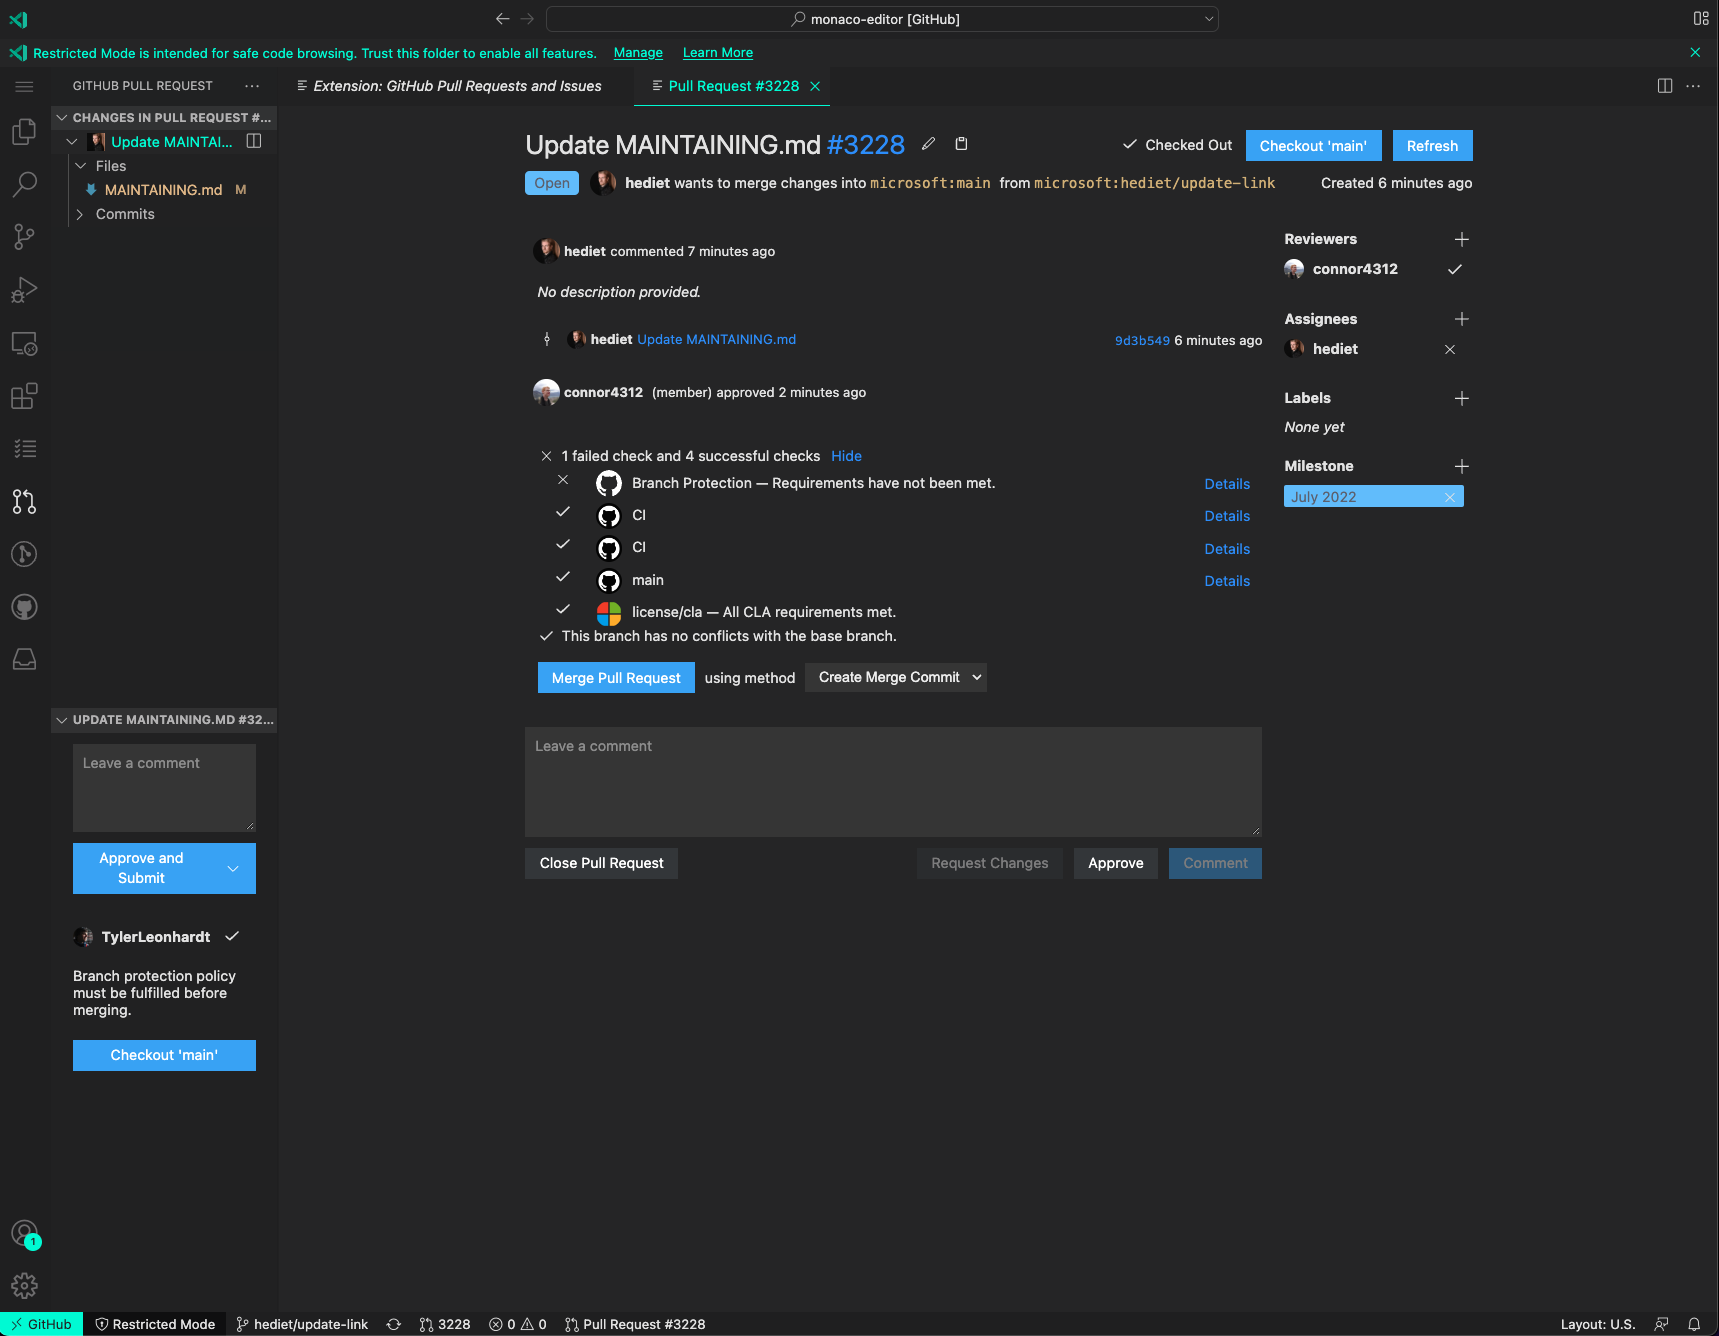This screenshot has width=1719, height=1336.
Task: Open the Run and Debug view
Action: (24, 290)
